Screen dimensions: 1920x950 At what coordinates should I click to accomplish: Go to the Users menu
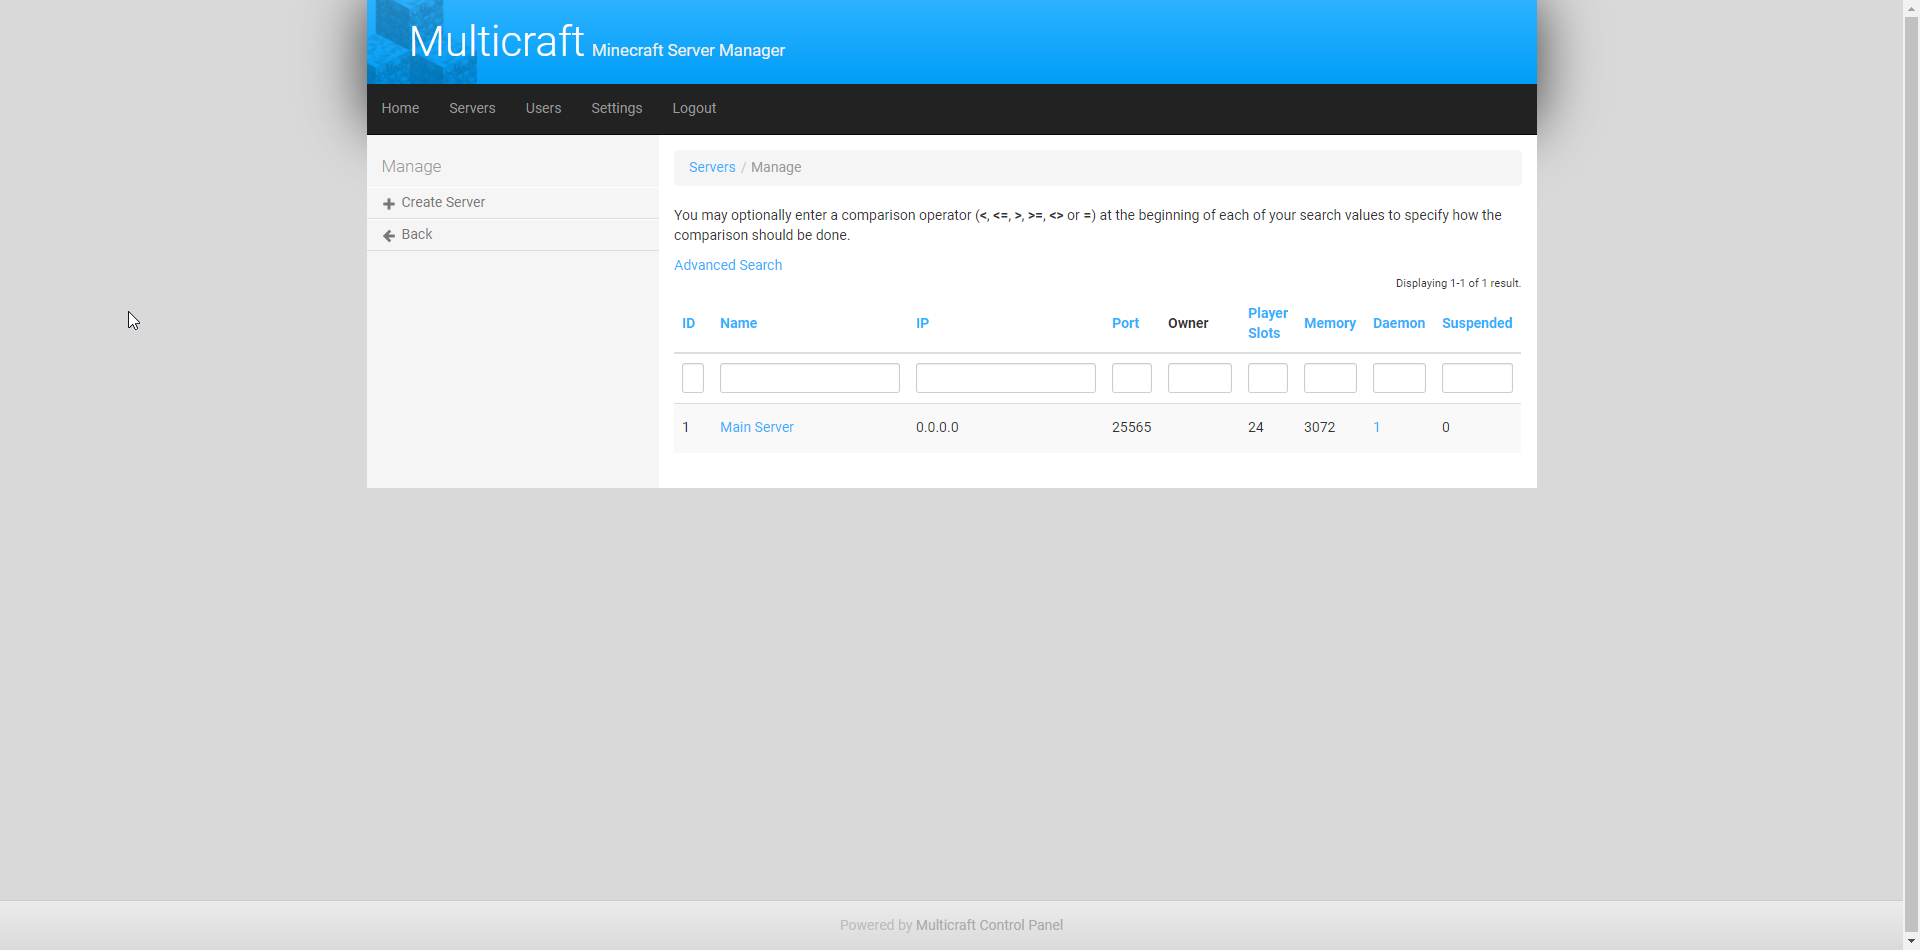[543, 108]
